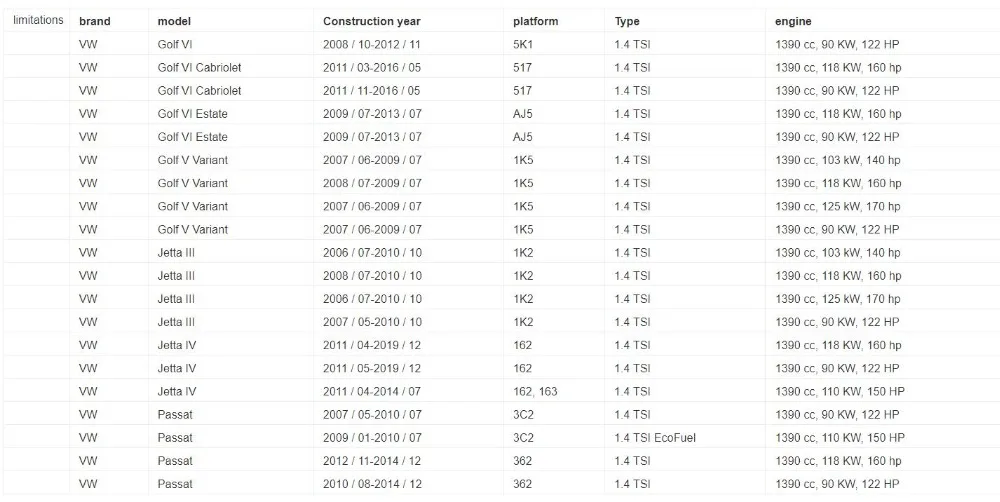Select construction year '2008 / 10-2012 / 11'
Screen dimensions: 1000x502
tap(371, 45)
